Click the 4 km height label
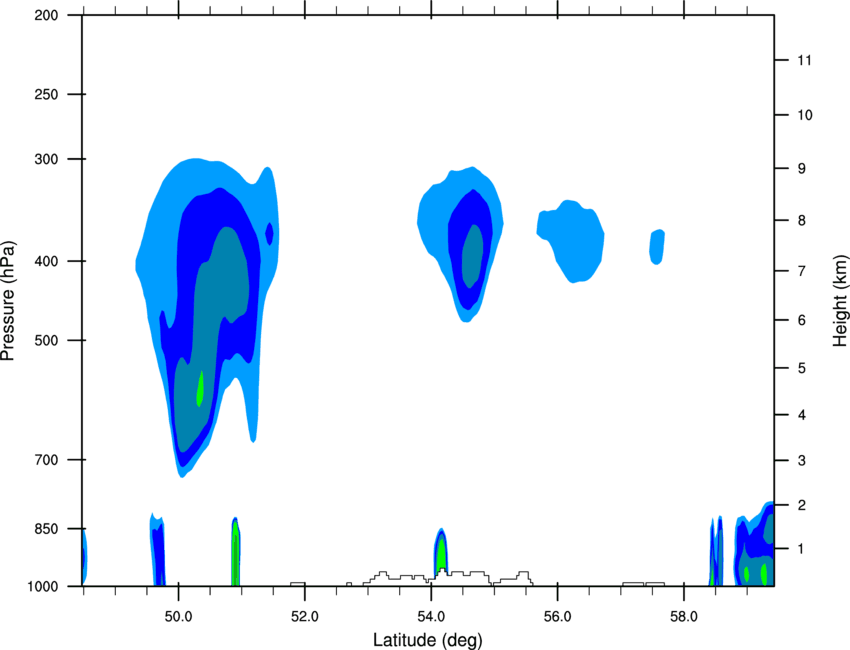Image resolution: width=850 pixels, height=650 pixels. [802, 415]
